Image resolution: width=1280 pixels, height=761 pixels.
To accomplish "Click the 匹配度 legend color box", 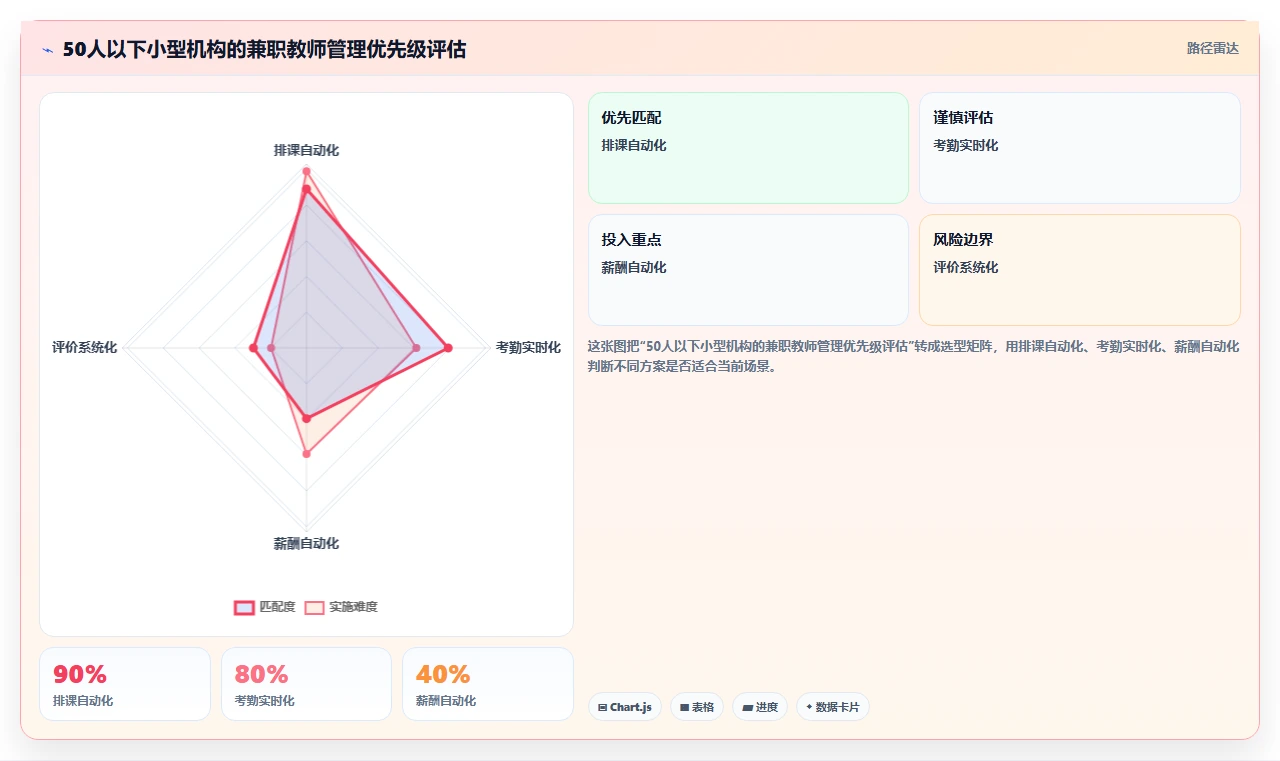I will [x=244, y=607].
